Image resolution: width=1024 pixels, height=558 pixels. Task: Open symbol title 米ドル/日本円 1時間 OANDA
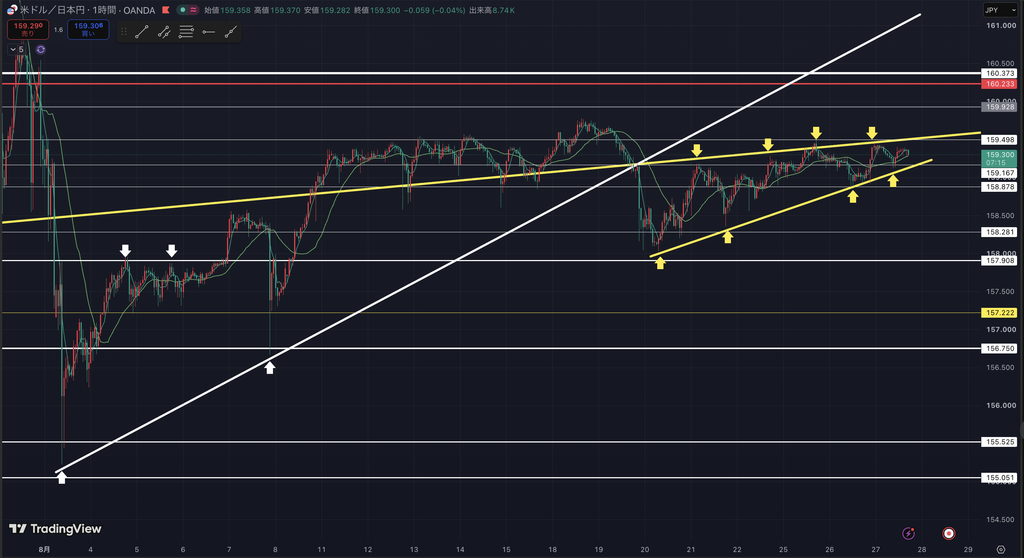coord(88,10)
